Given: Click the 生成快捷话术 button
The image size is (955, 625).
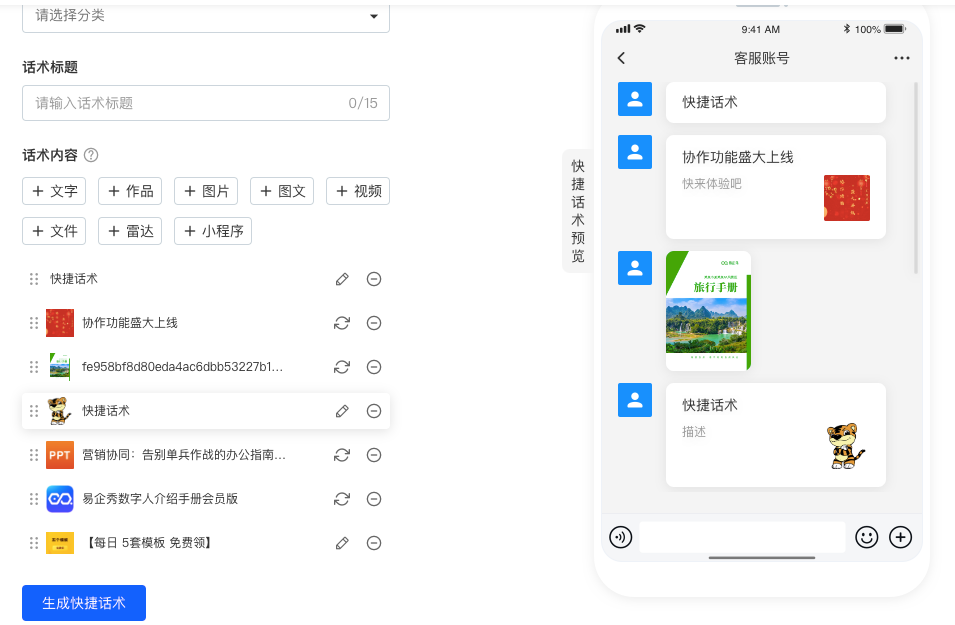Looking at the screenshot, I should tap(84, 603).
